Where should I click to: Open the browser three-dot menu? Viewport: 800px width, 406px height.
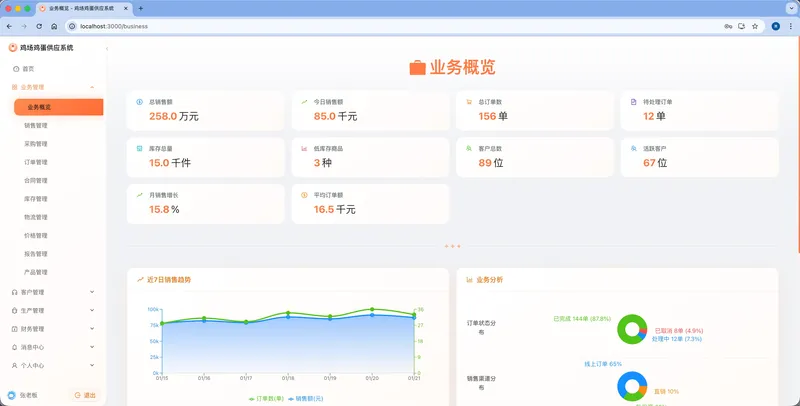pyautogui.click(x=790, y=26)
